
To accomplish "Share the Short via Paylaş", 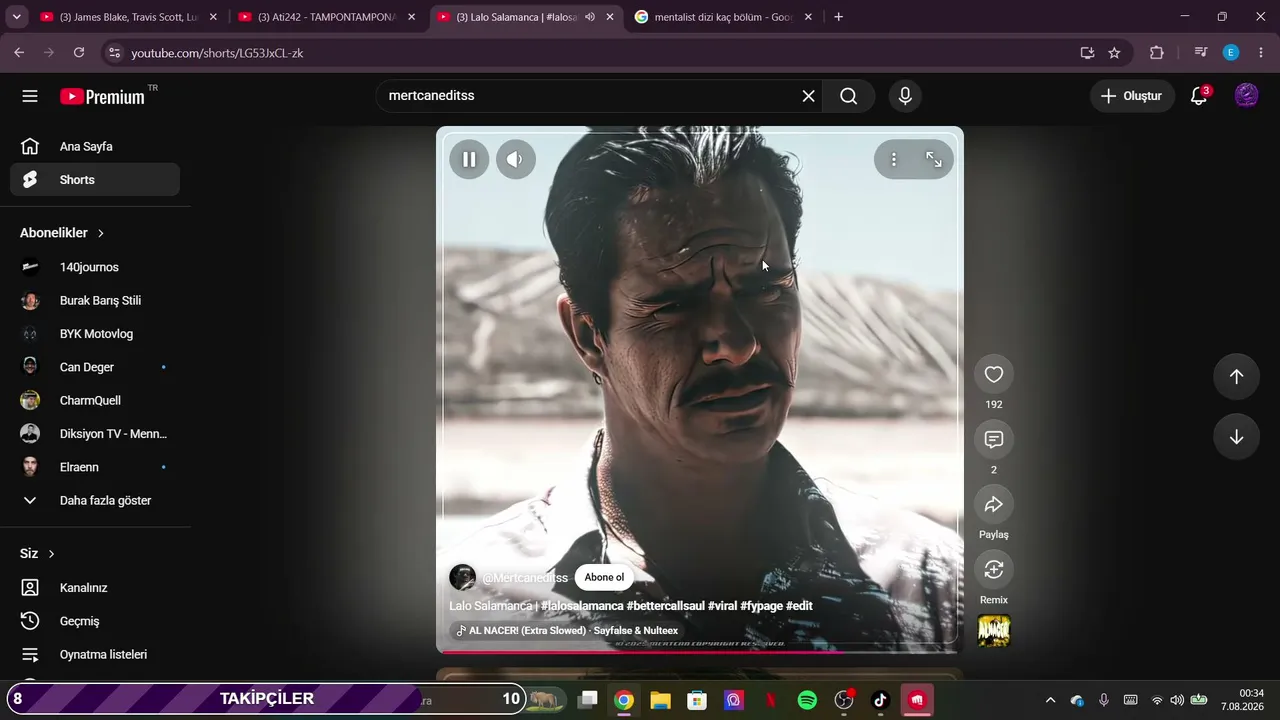I will pyautogui.click(x=994, y=504).
